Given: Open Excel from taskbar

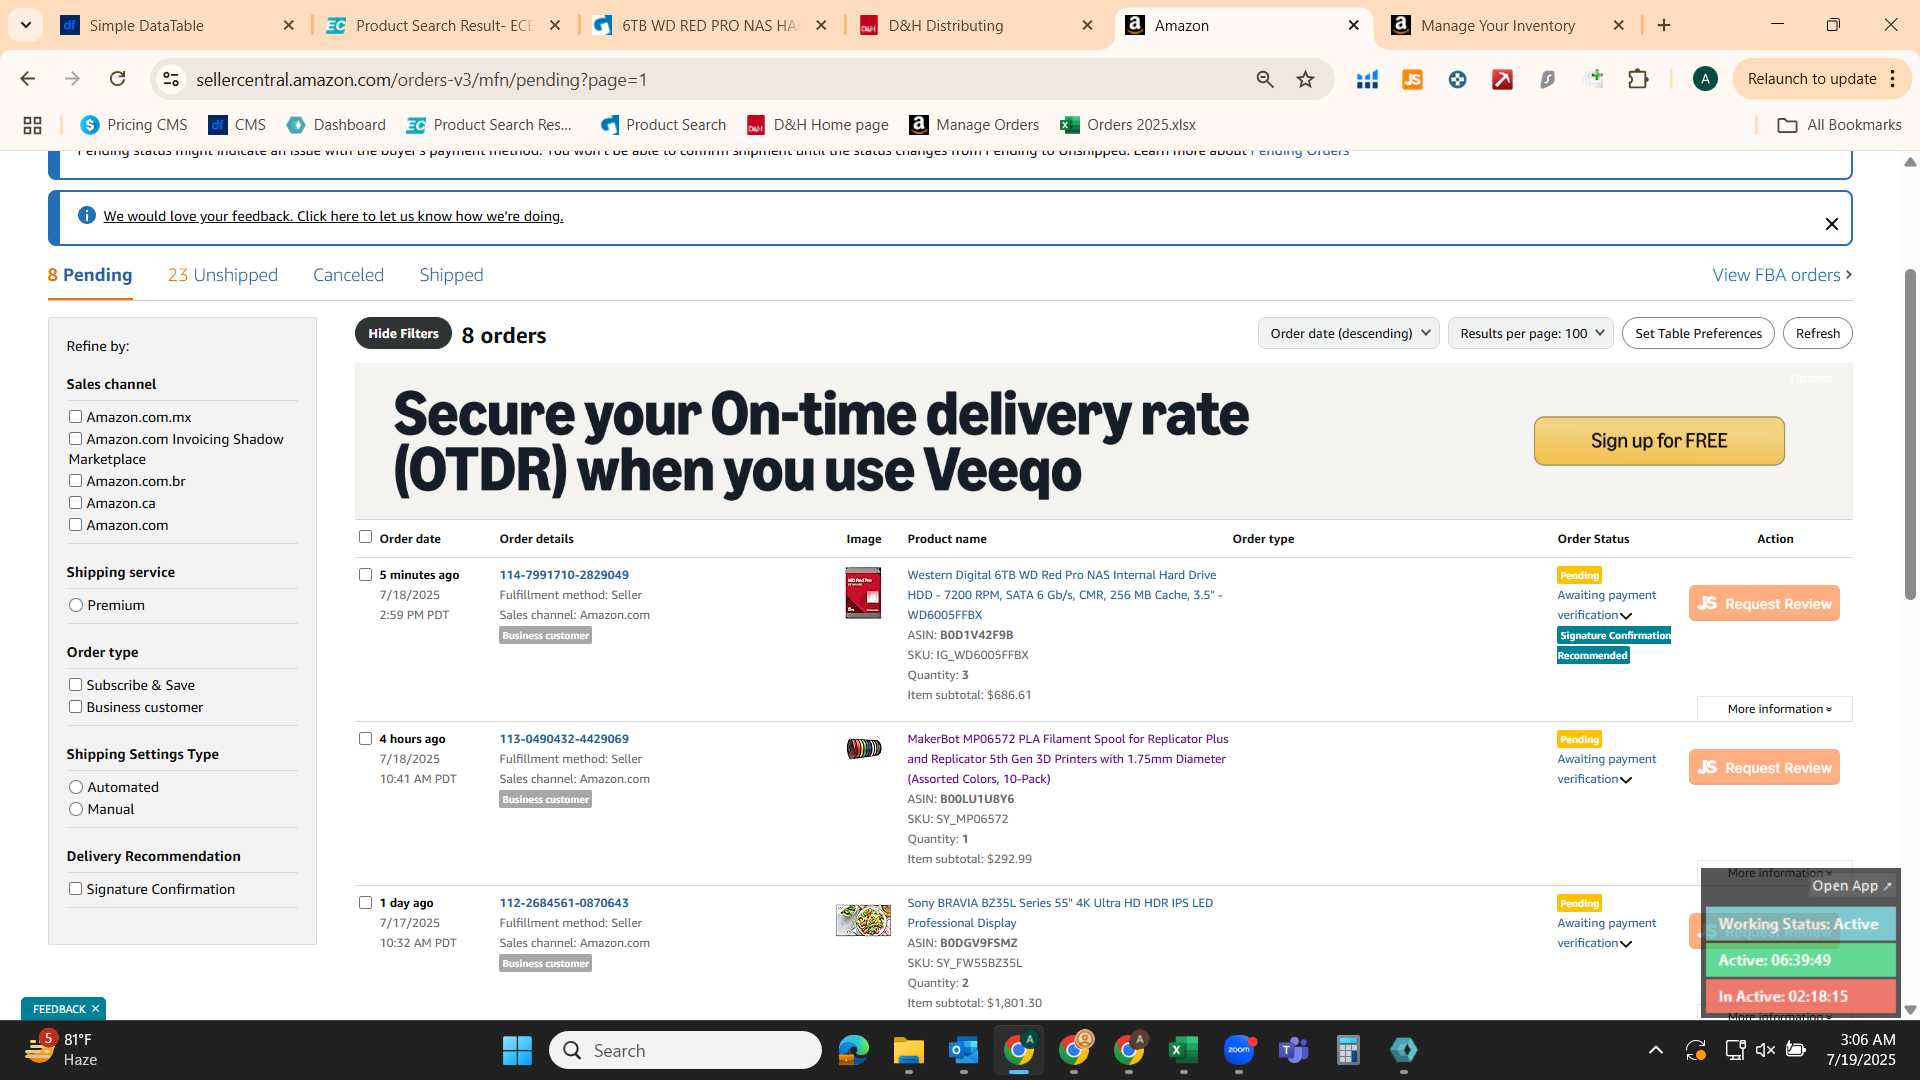Looking at the screenshot, I should [x=1183, y=1050].
